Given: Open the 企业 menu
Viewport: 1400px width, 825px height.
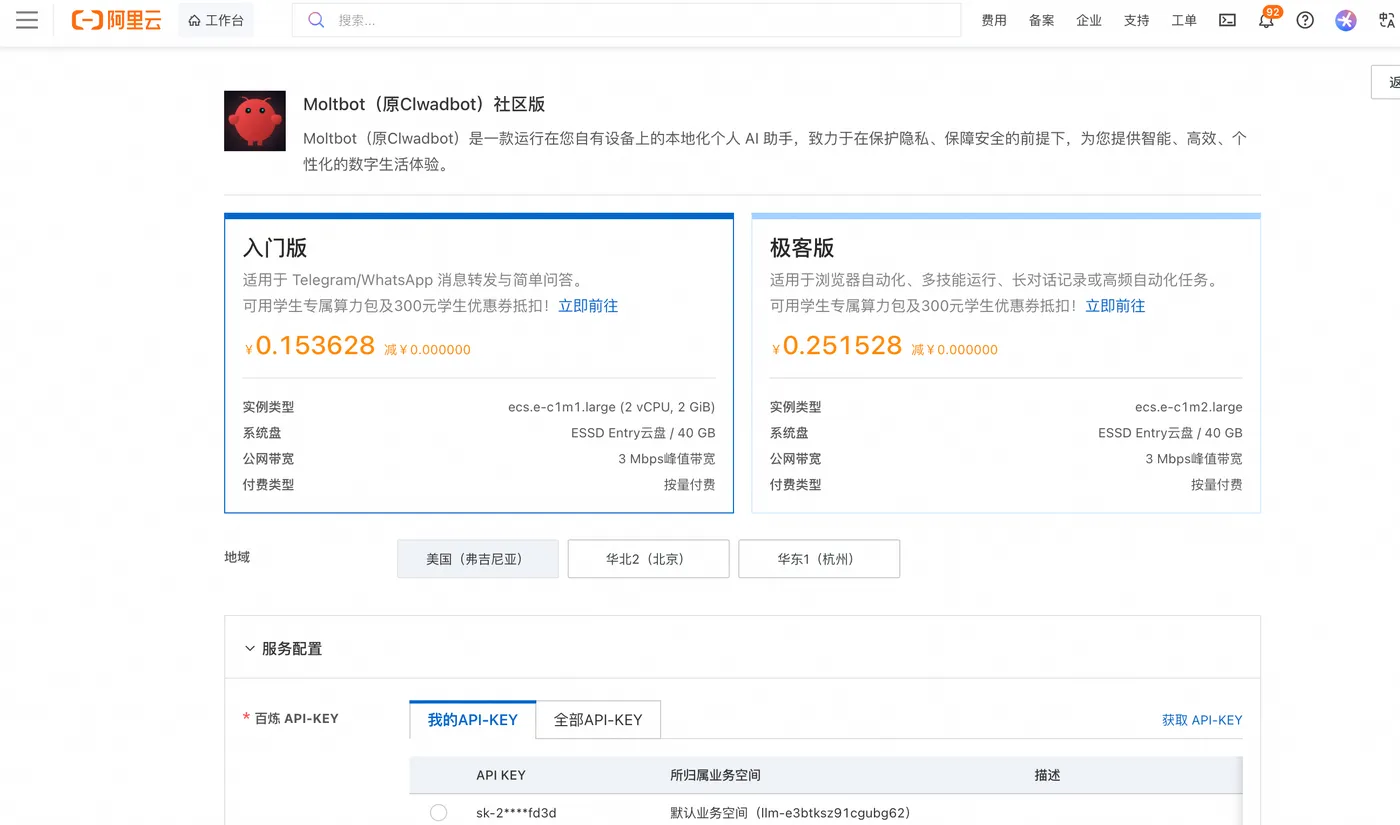Looking at the screenshot, I should (x=1089, y=20).
